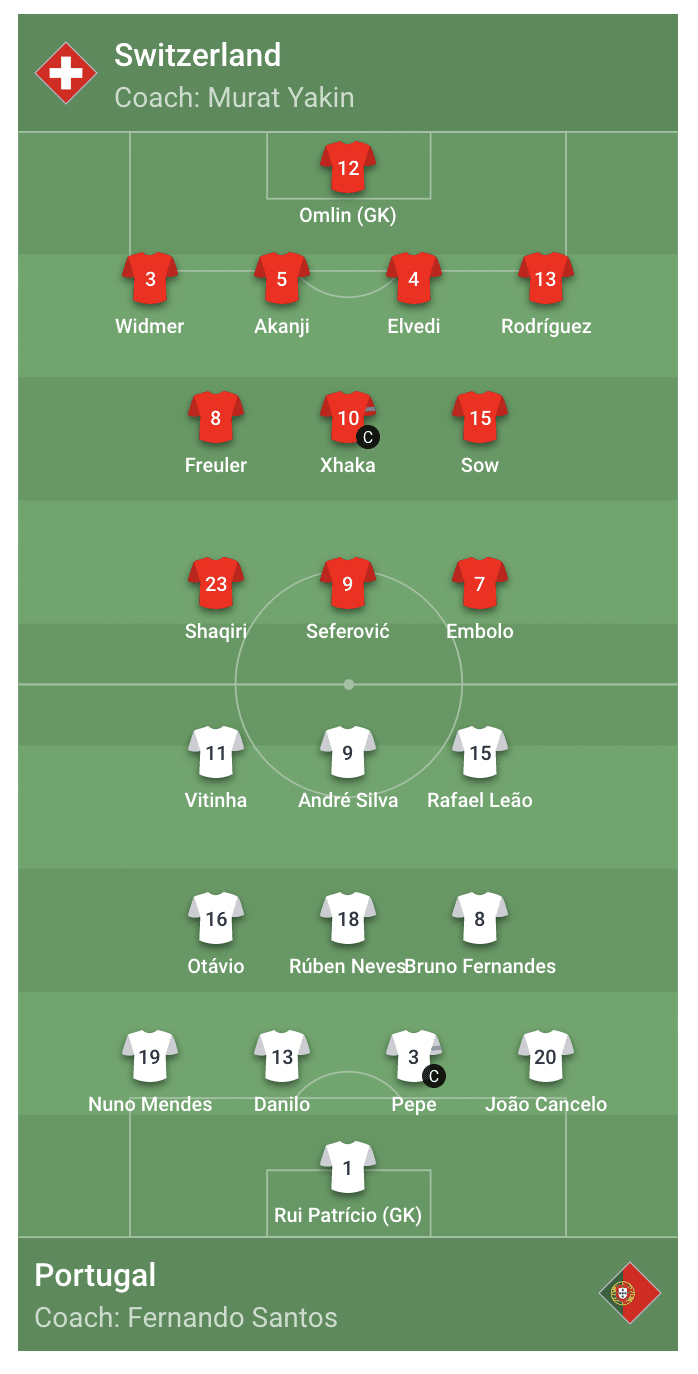This screenshot has height=1374, width=698.
Task: Select Rafael Leão's number 15 shirt
Action: (x=480, y=752)
